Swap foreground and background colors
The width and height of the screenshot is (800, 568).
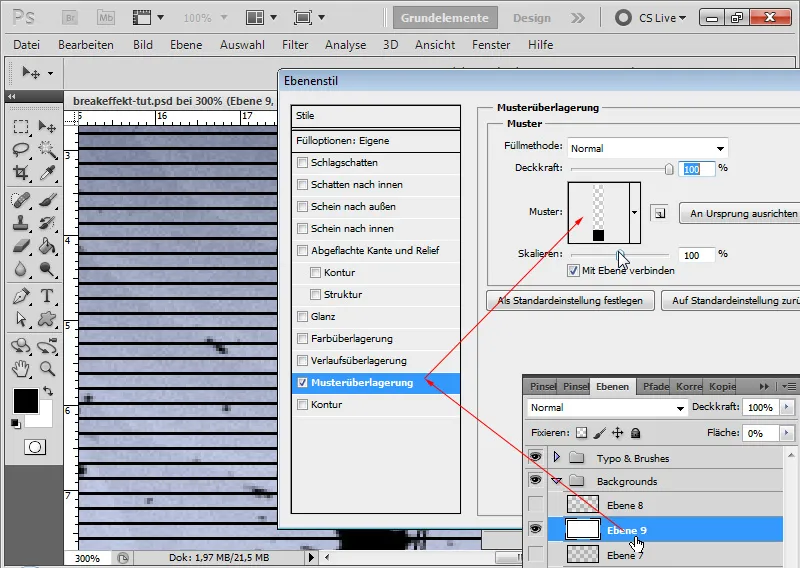48,391
